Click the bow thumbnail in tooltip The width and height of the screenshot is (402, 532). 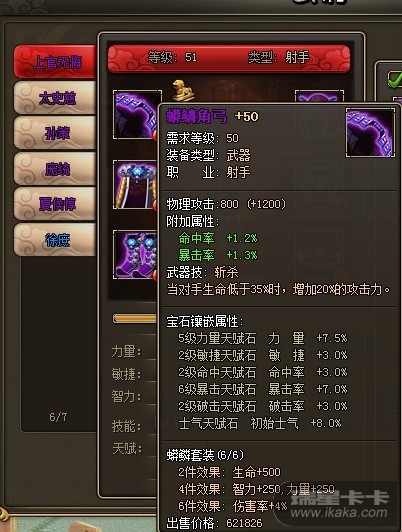(370, 133)
